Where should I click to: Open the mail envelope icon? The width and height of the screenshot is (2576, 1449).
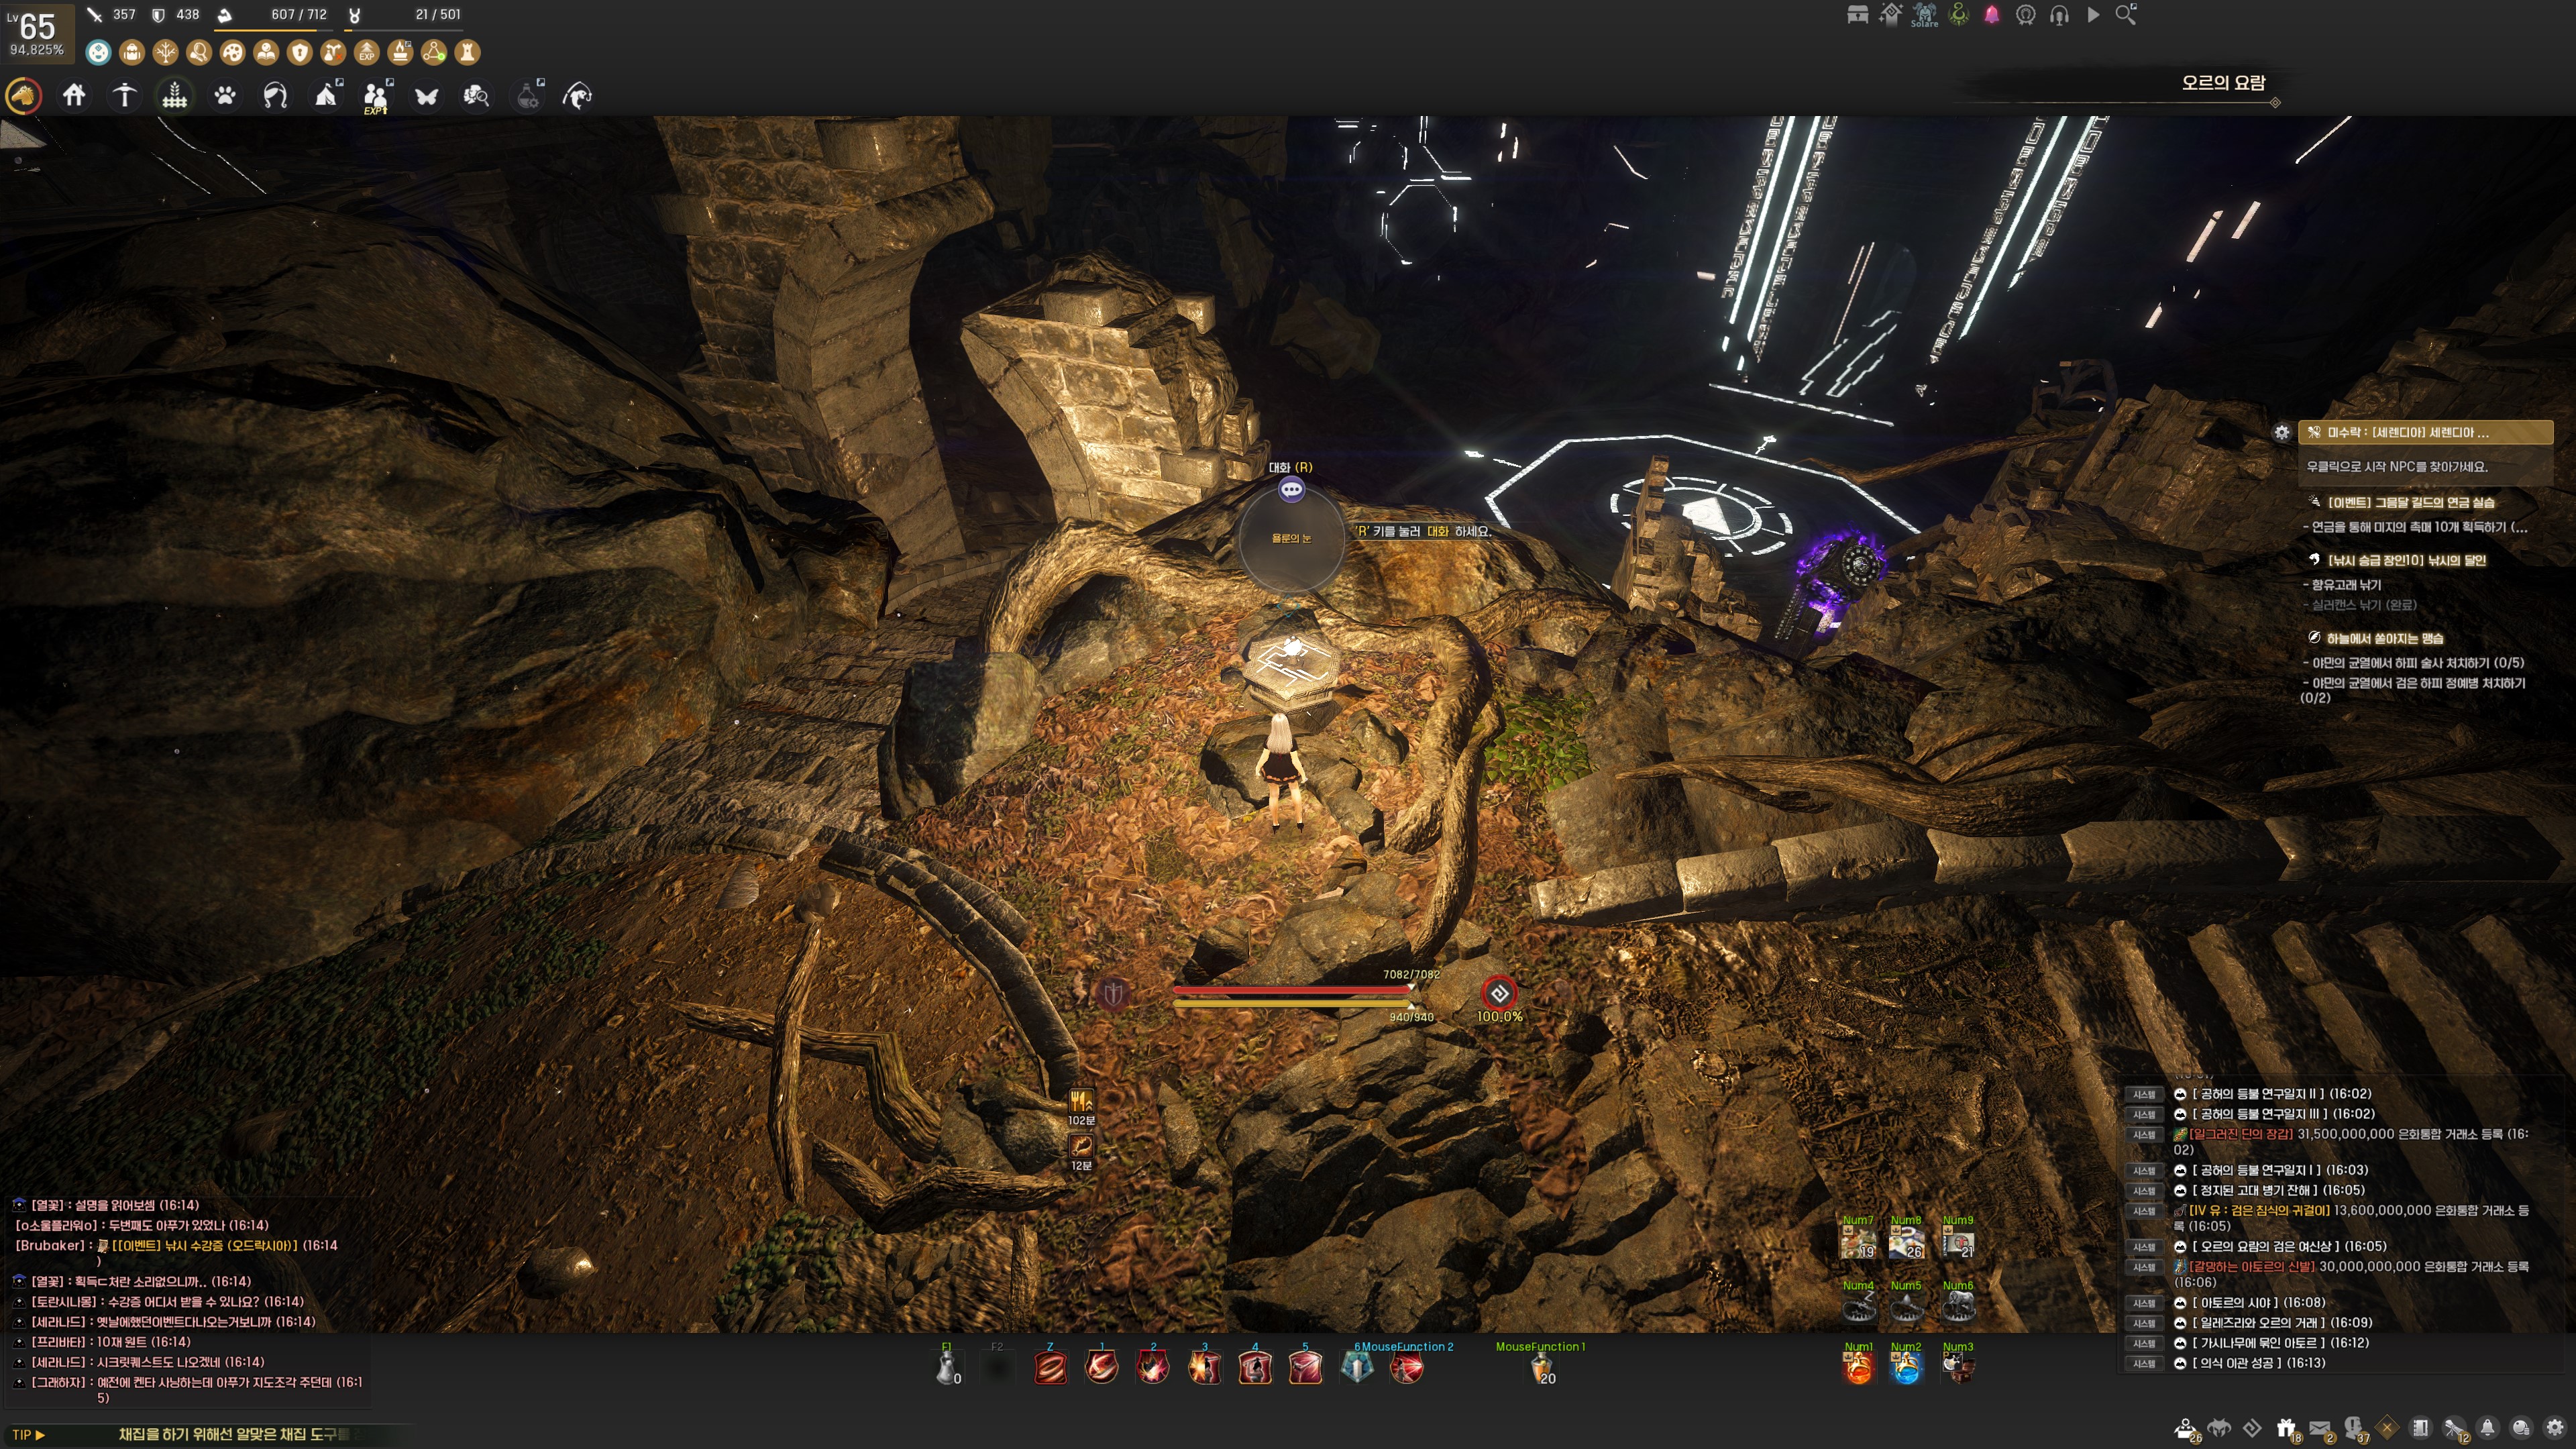tap(2320, 1428)
